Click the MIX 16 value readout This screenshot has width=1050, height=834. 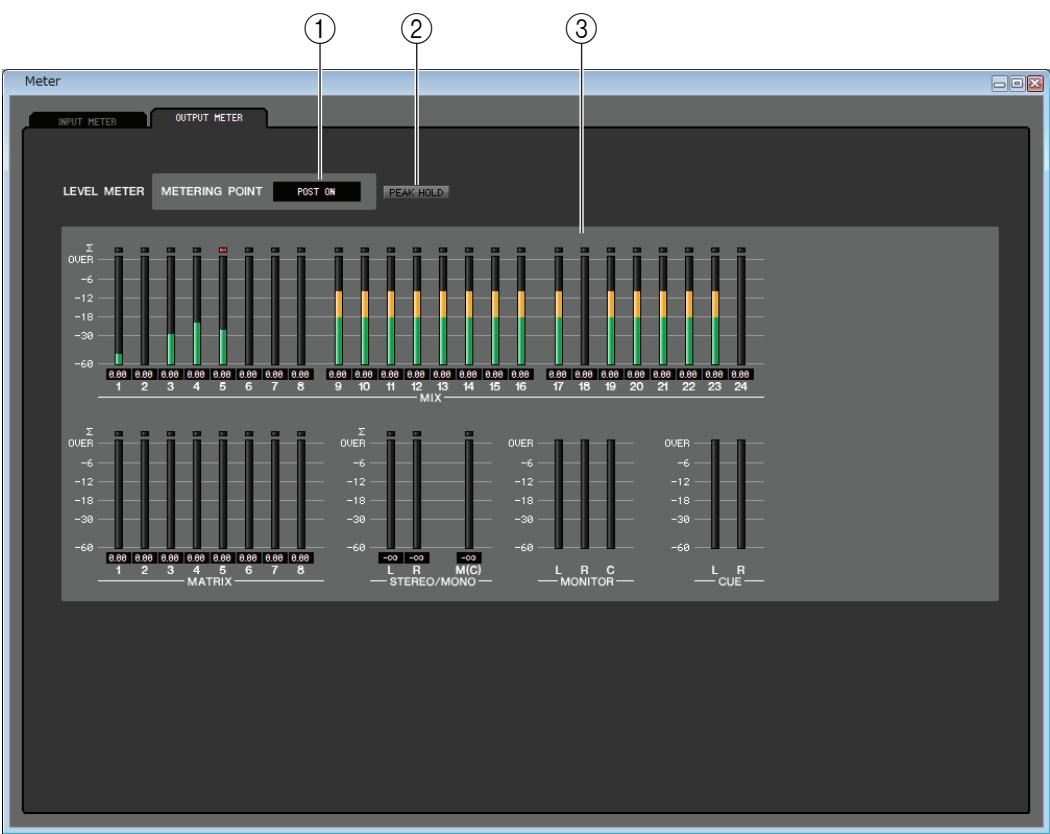coord(520,374)
